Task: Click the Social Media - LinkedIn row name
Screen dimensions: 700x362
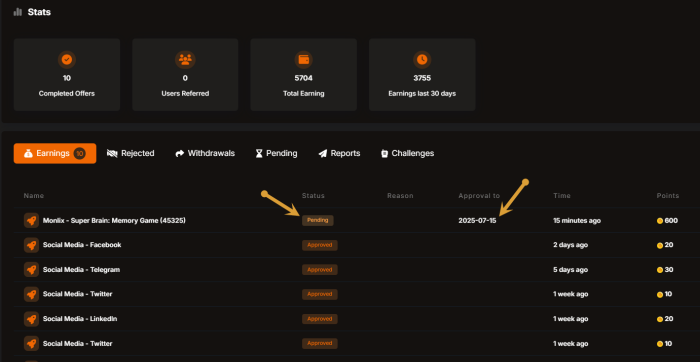Action: 80,319
